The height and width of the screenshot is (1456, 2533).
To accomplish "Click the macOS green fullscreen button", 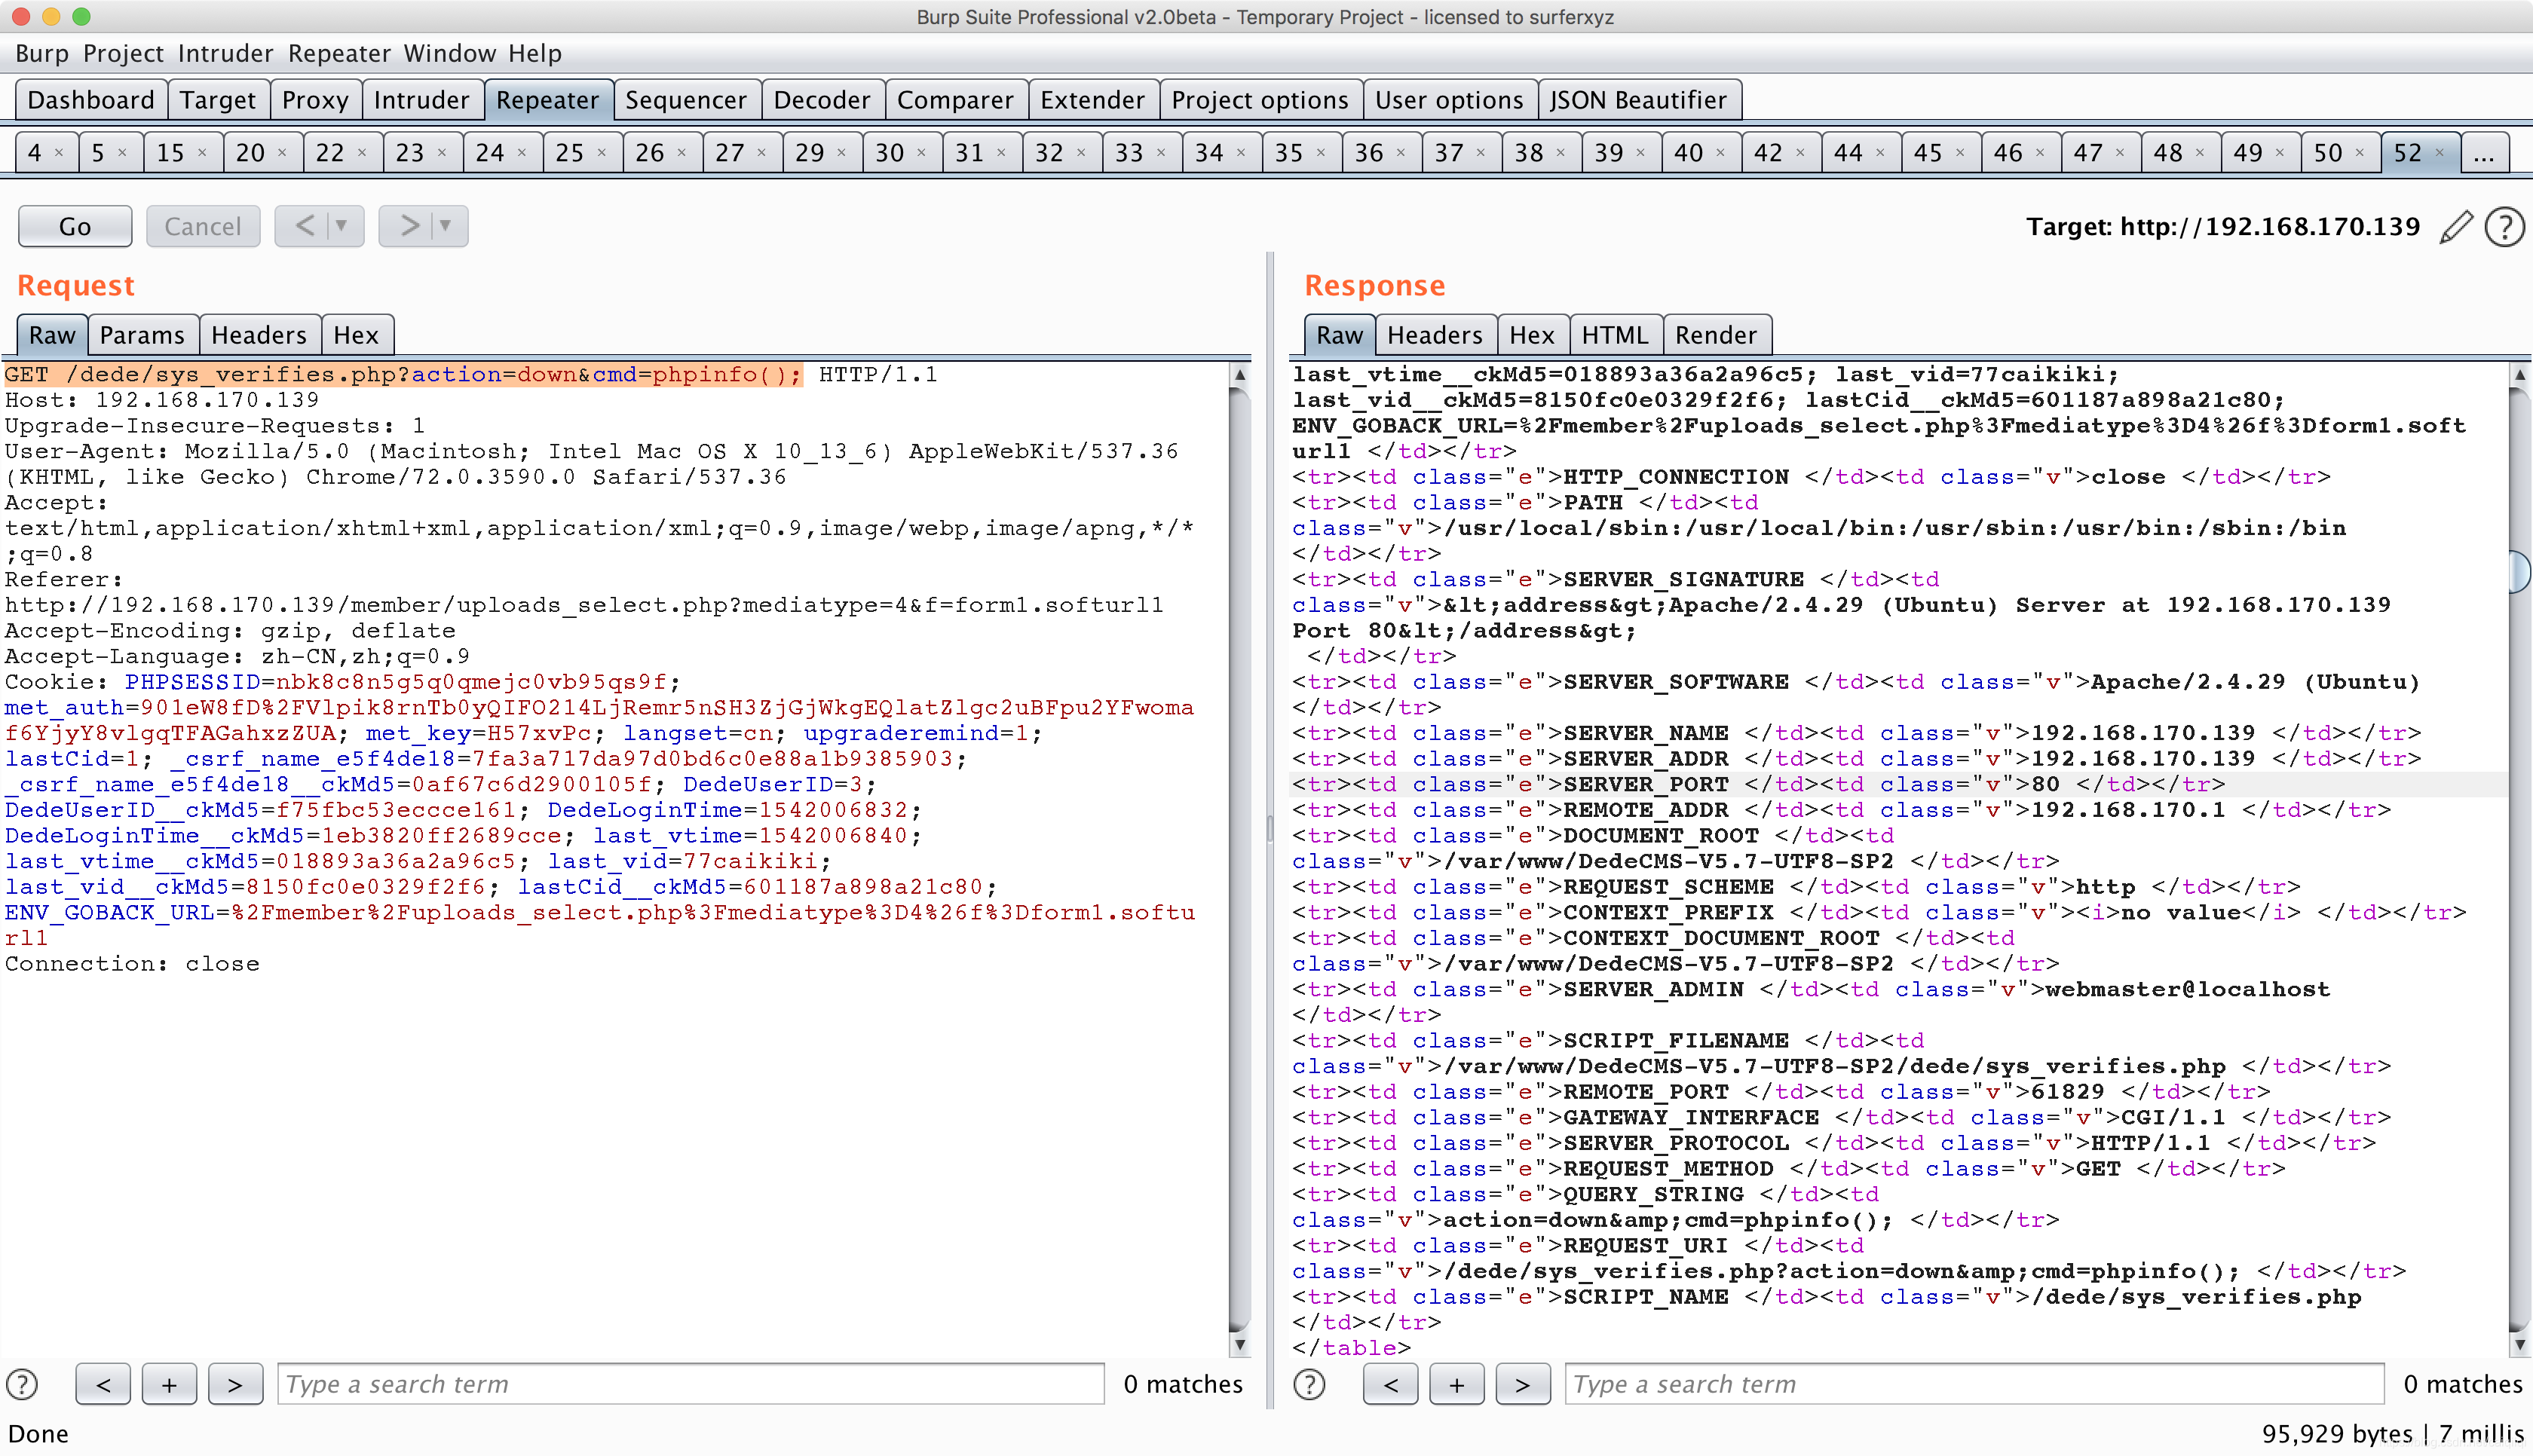I will pyautogui.click(x=82, y=16).
